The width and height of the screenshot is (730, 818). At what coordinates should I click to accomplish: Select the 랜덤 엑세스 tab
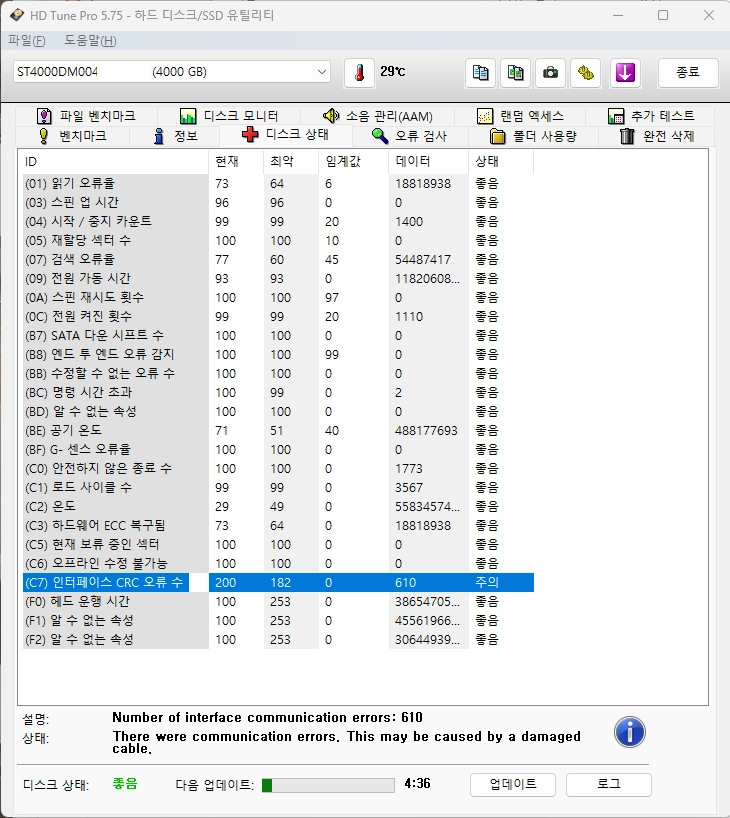pos(520,116)
